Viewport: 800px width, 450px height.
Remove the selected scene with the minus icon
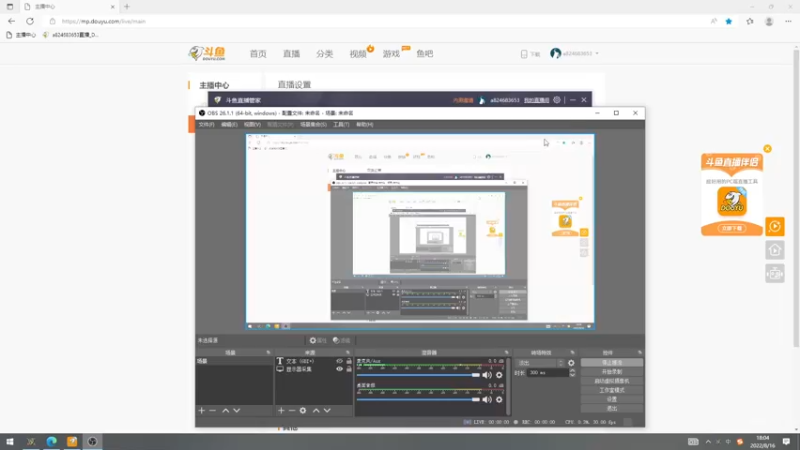click(213, 410)
